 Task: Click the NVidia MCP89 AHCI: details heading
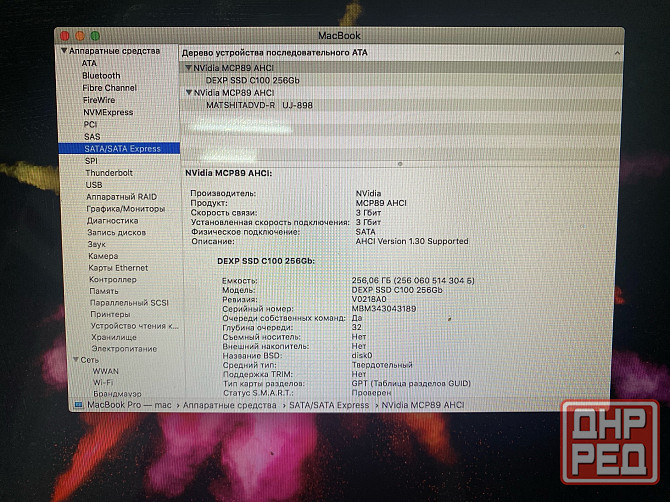tap(229, 173)
